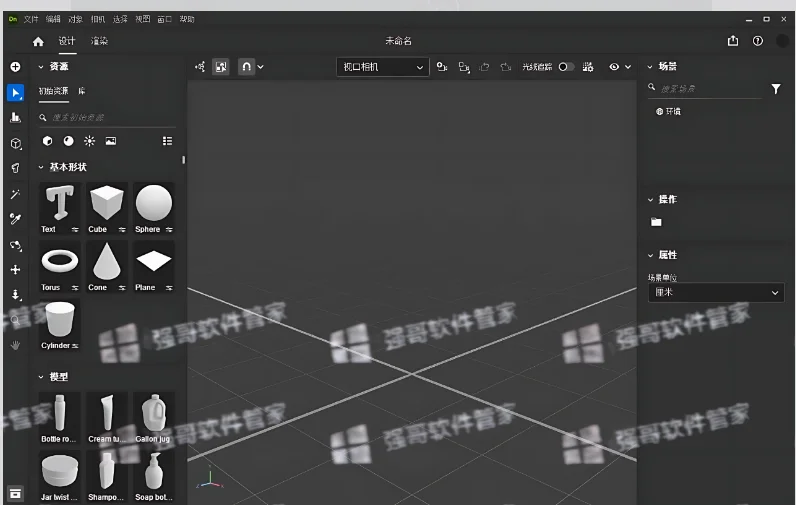Image resolution: width=796 pixels, height=505 pixels.
Task: Filter assets by models icon
Action: 47,141
